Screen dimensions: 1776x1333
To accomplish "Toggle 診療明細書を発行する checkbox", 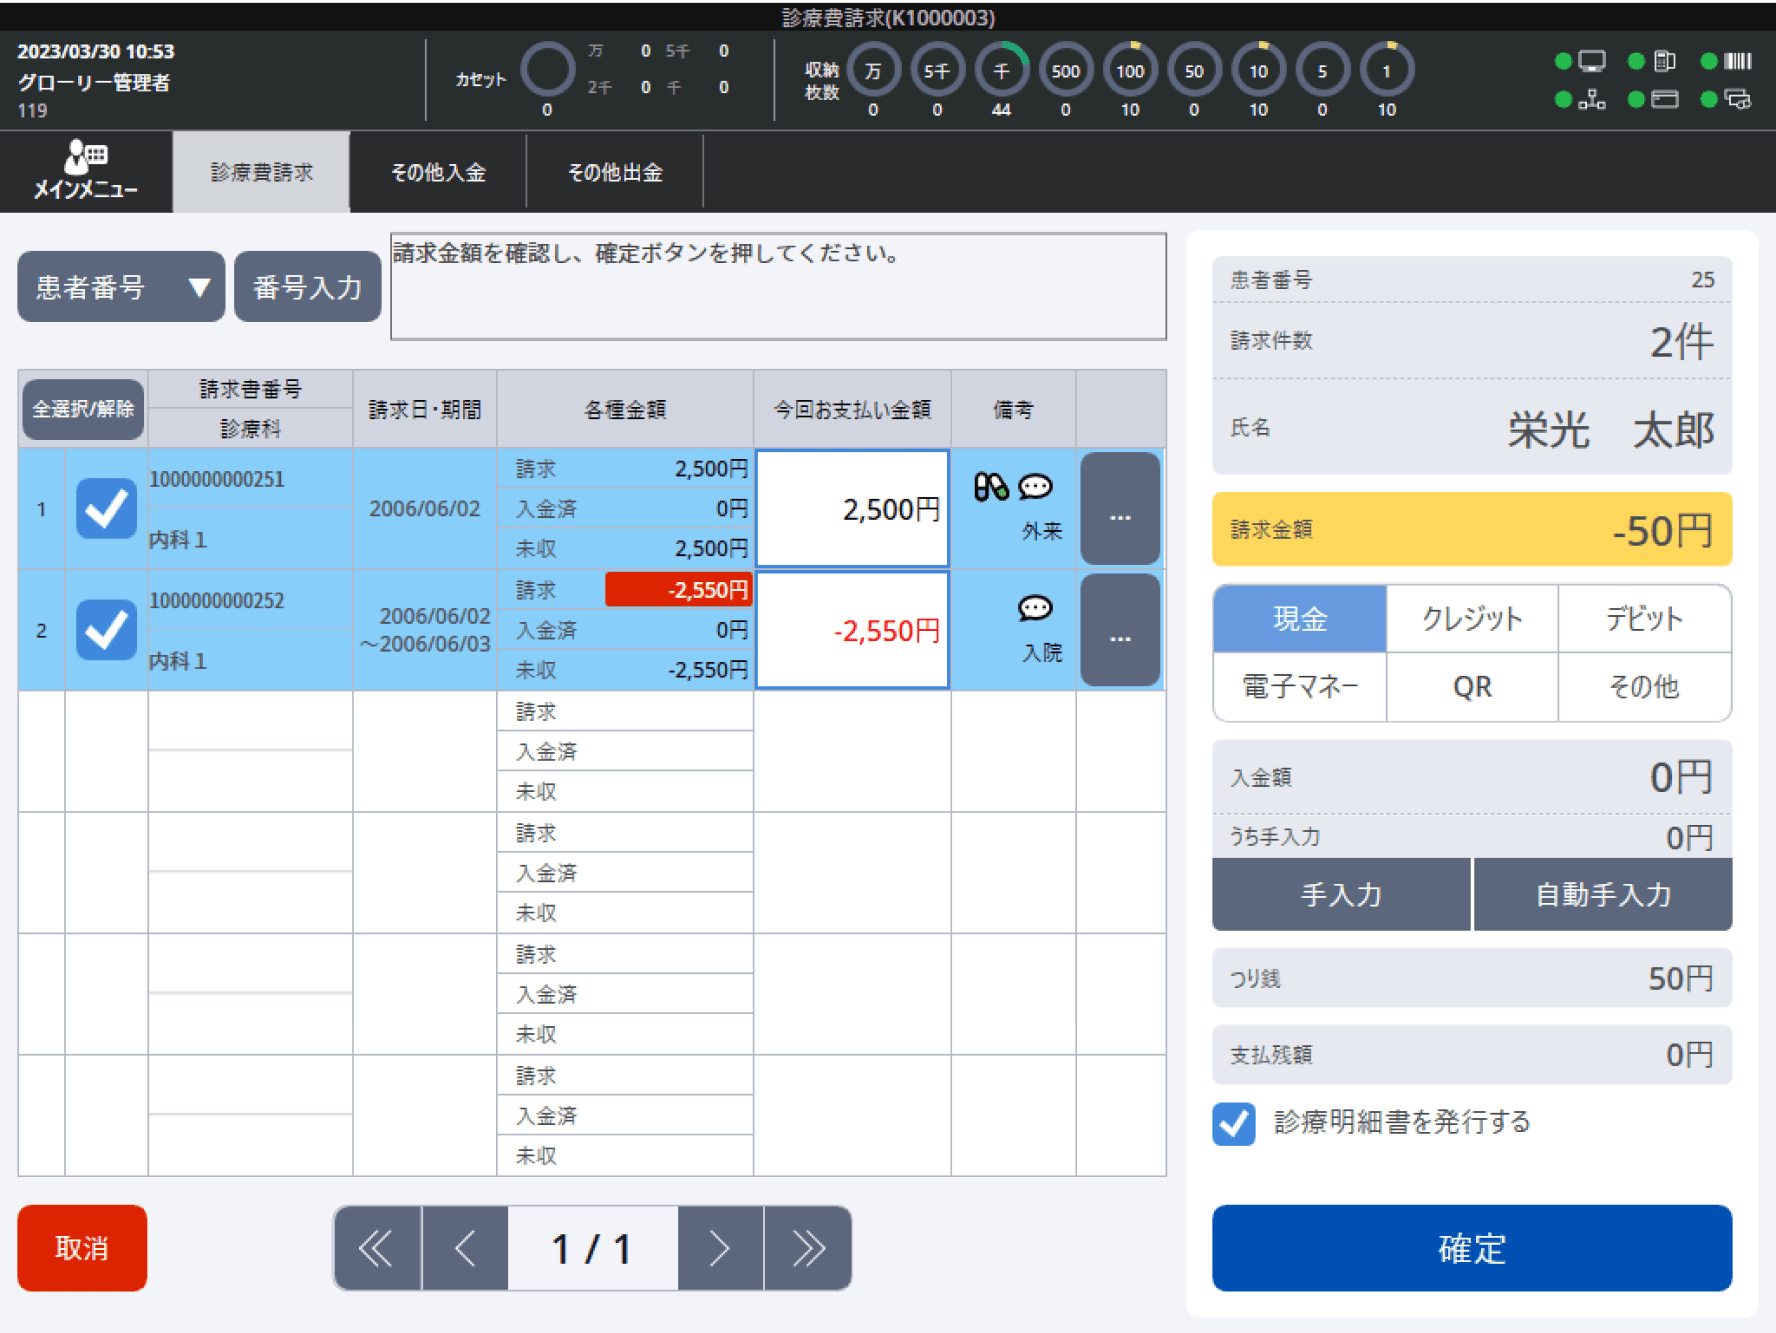I will click(x=1234, y=1123).
